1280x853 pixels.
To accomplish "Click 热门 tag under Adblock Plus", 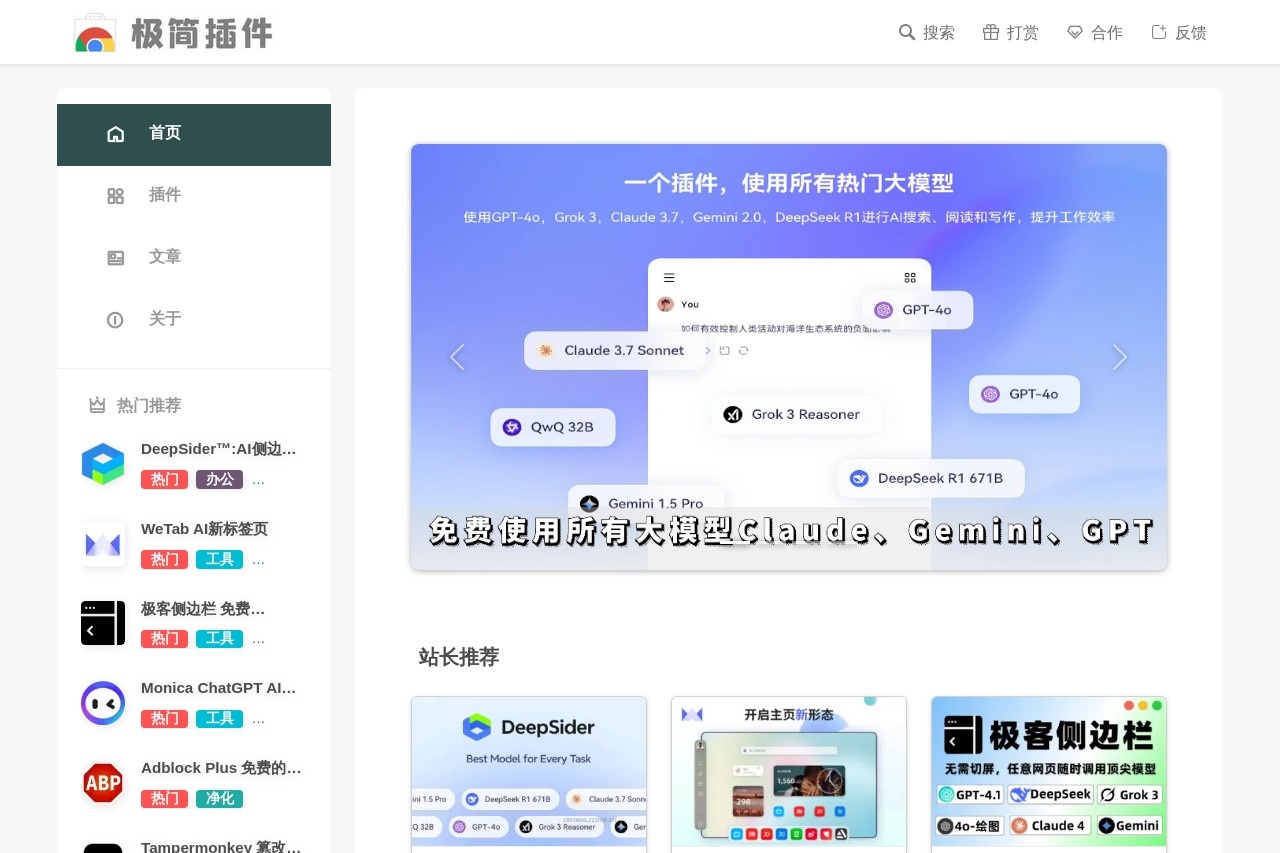I will (164, 798).
